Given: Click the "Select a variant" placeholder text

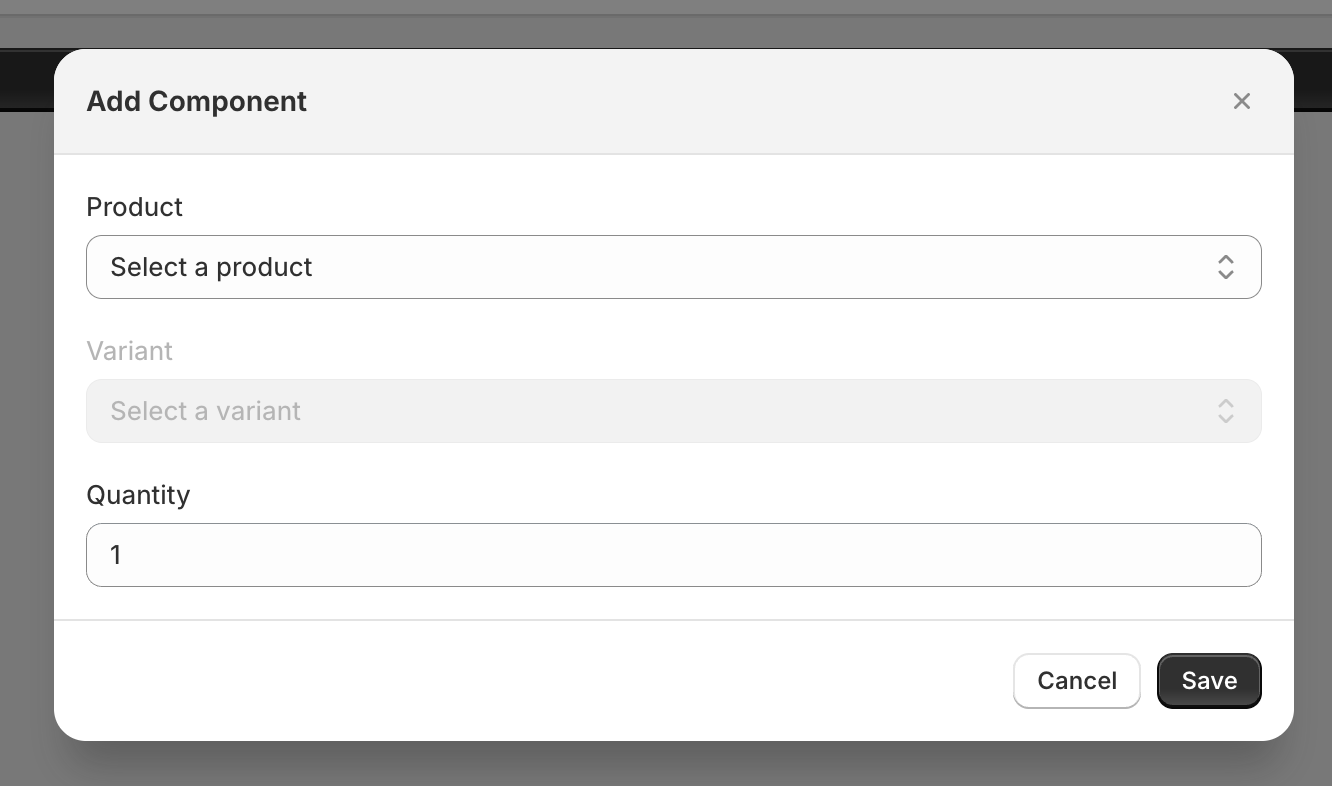Looking at the screenshot, I should pos(206,411).
